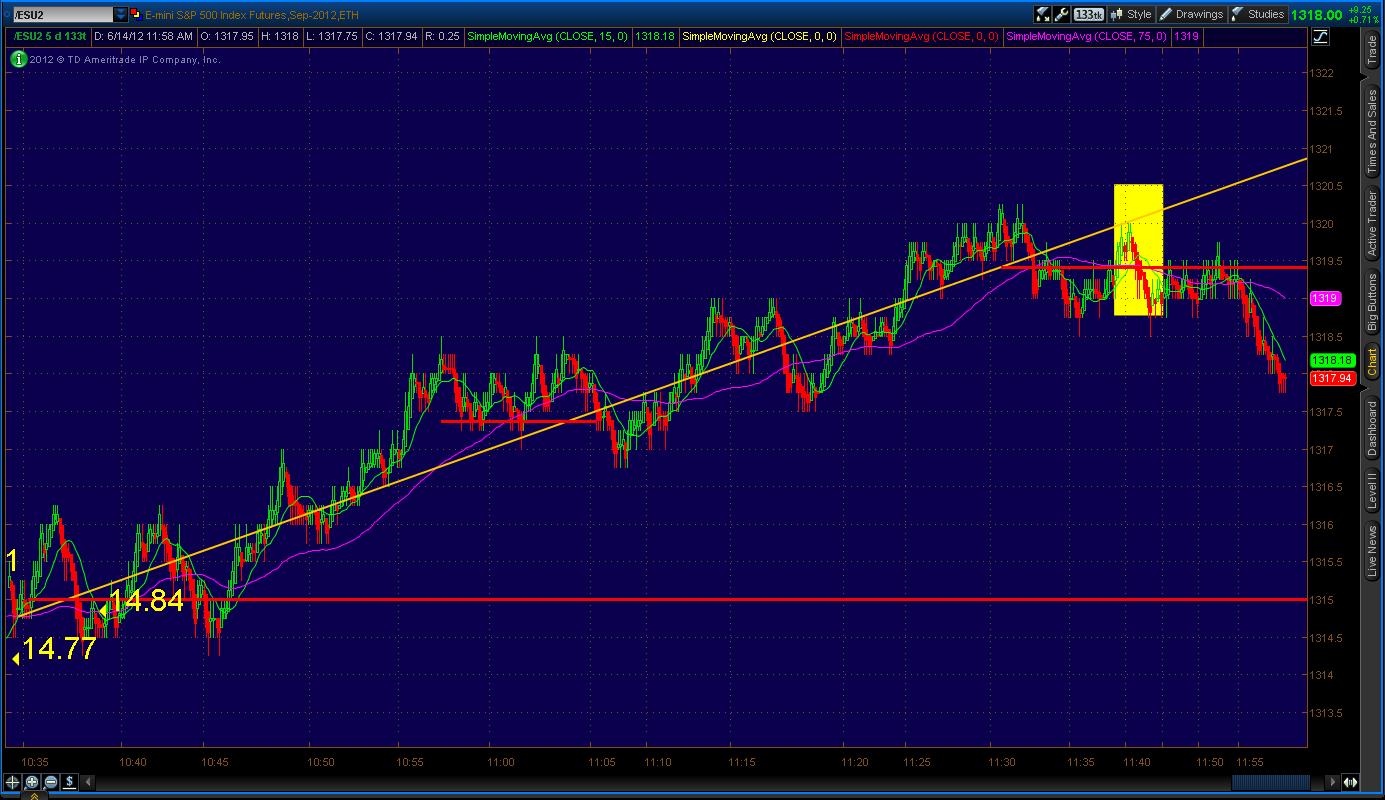Click the H: 1318 high value
1385x800 pixels.
tap(280, 37)
